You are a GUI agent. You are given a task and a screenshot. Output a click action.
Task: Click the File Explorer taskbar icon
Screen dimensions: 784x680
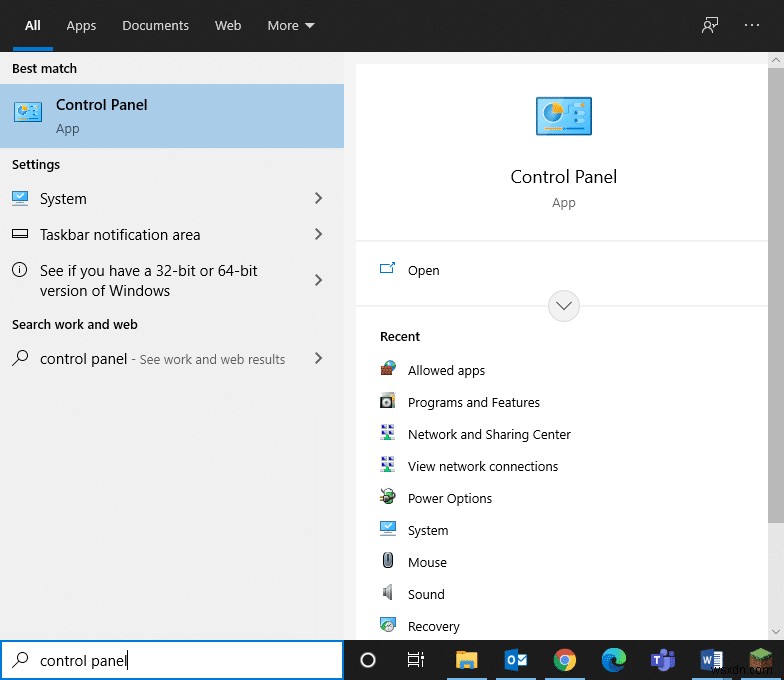tap(467, 660)
